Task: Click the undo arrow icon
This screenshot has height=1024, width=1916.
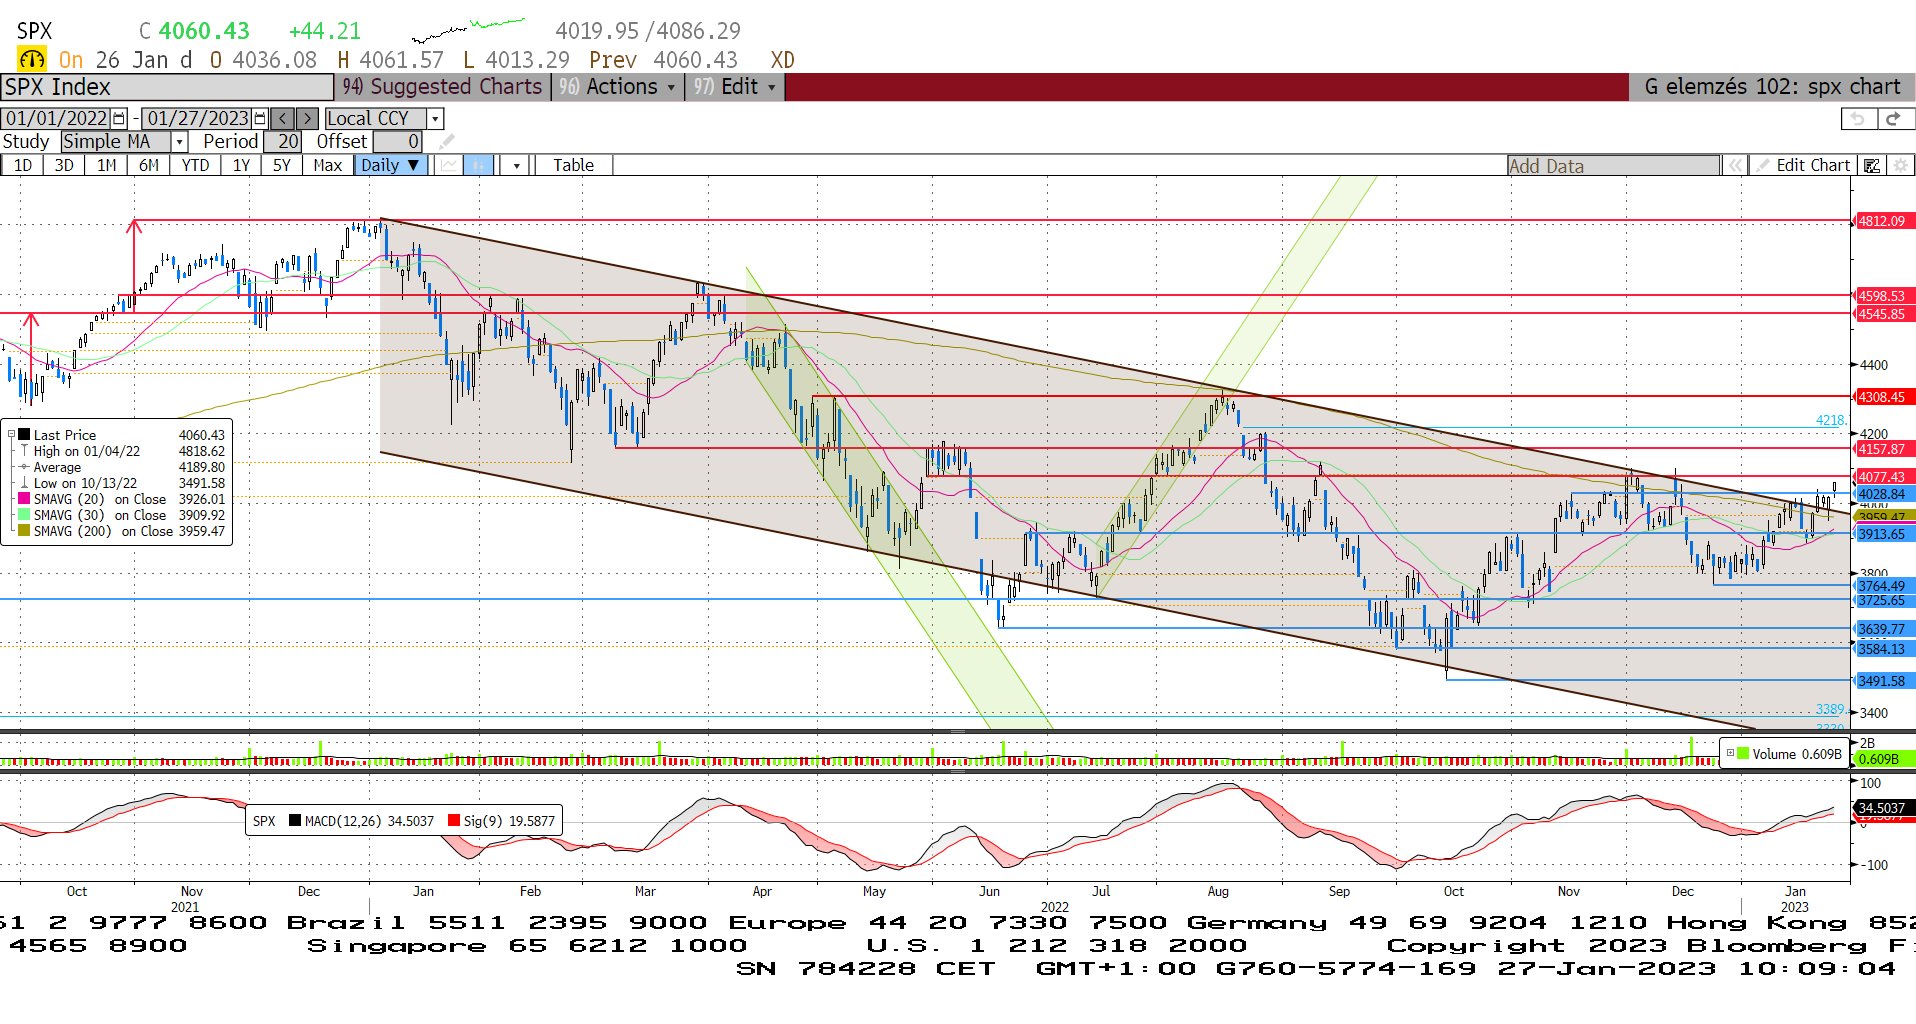Action: (x=1857, y=119)
